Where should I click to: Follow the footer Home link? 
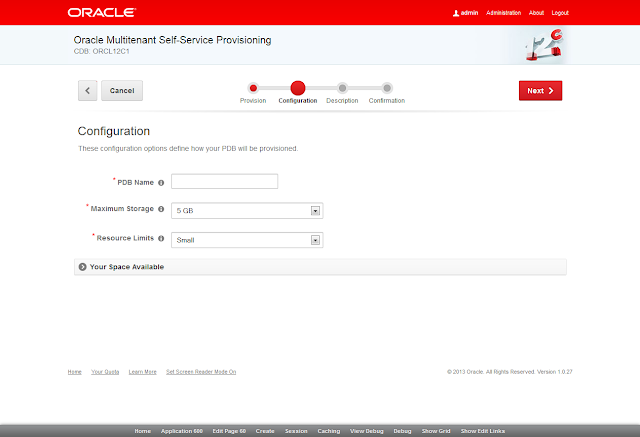pyautogui.click(x=75, y=372)
